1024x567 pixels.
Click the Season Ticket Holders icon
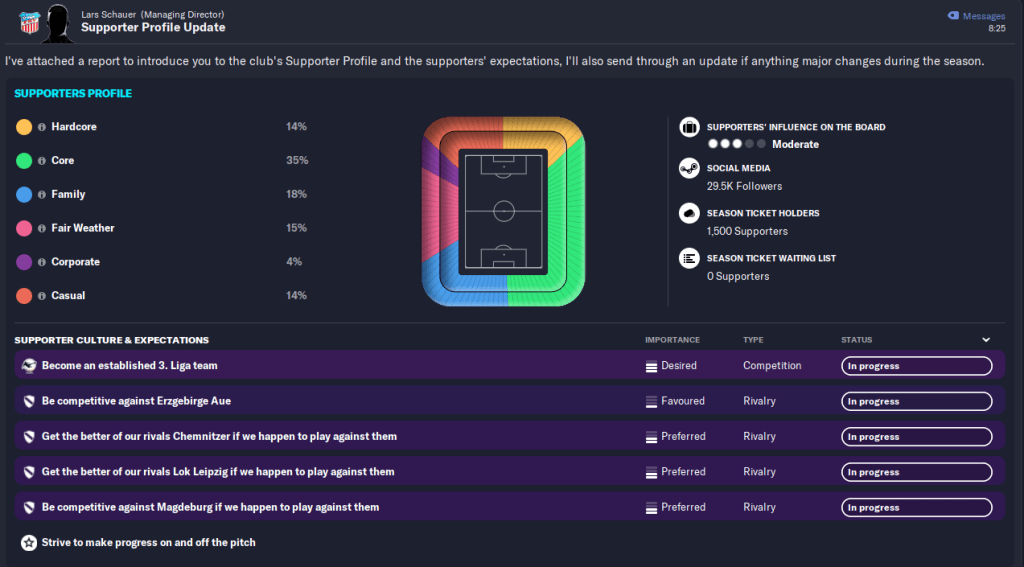(689, 213)
